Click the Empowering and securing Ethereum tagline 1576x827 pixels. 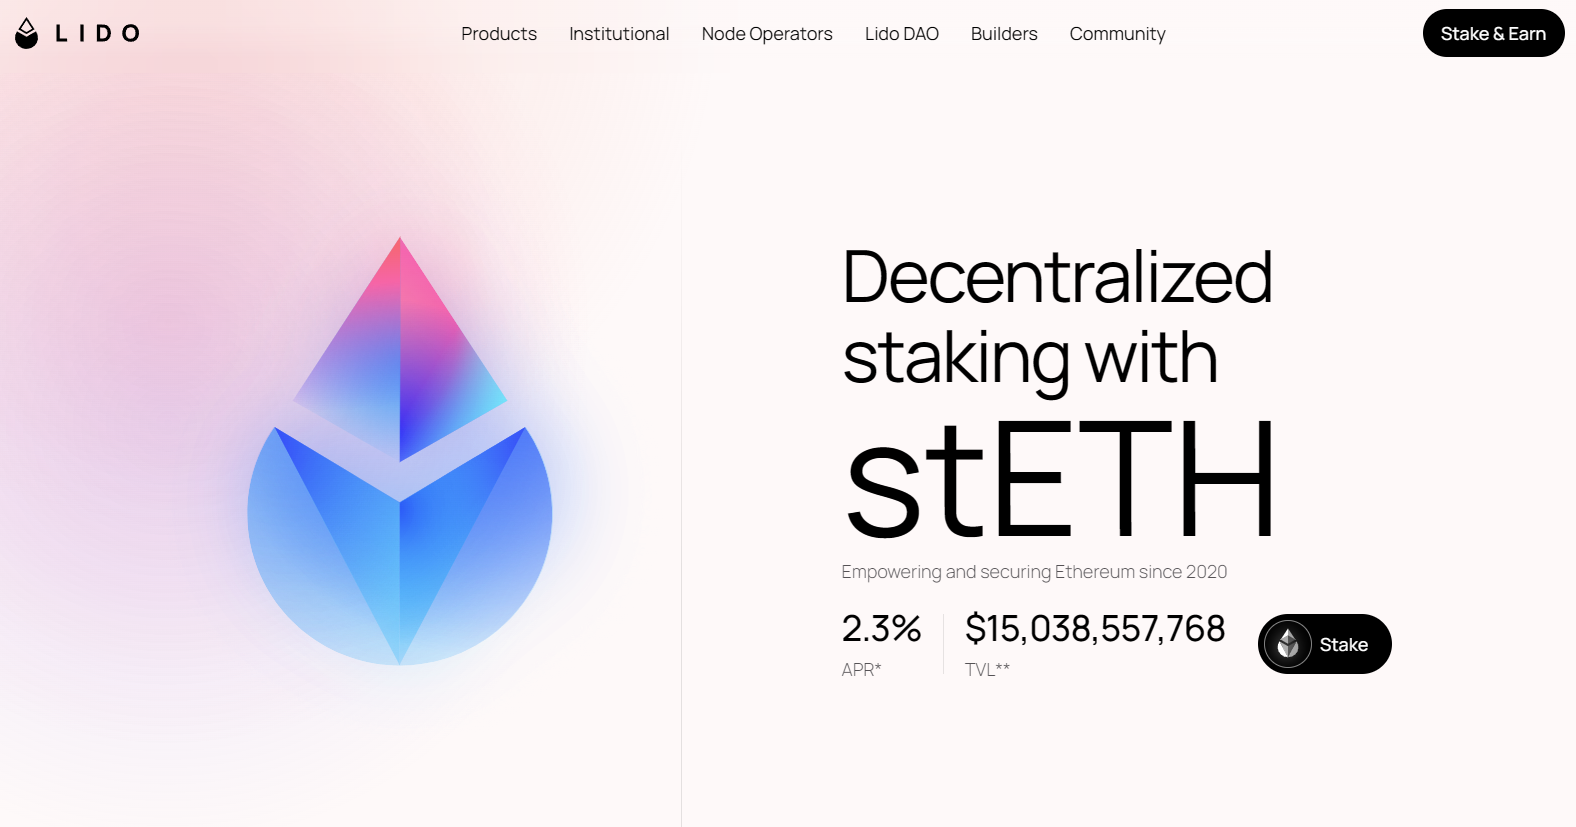pos(1034,572)
